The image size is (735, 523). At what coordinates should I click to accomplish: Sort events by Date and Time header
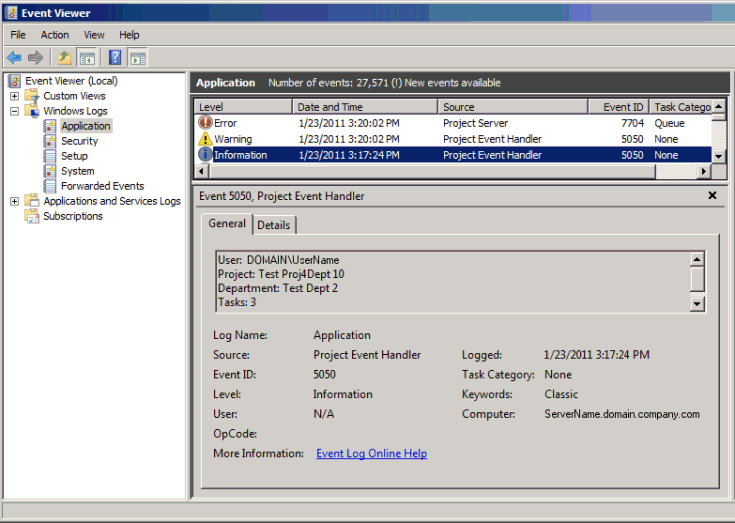(365, 107)
